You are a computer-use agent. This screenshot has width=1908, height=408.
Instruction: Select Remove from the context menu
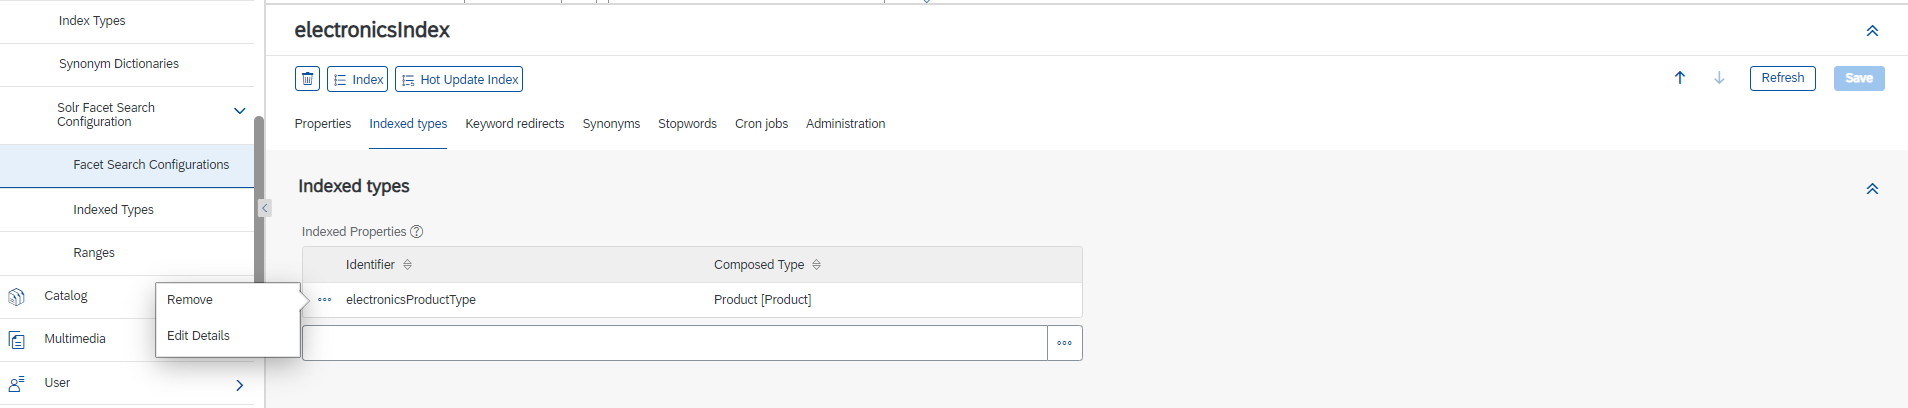[190, 300]
